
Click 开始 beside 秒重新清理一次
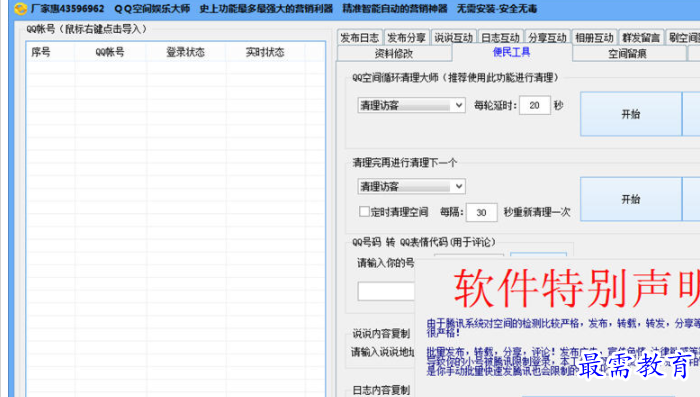click(631, 199)
